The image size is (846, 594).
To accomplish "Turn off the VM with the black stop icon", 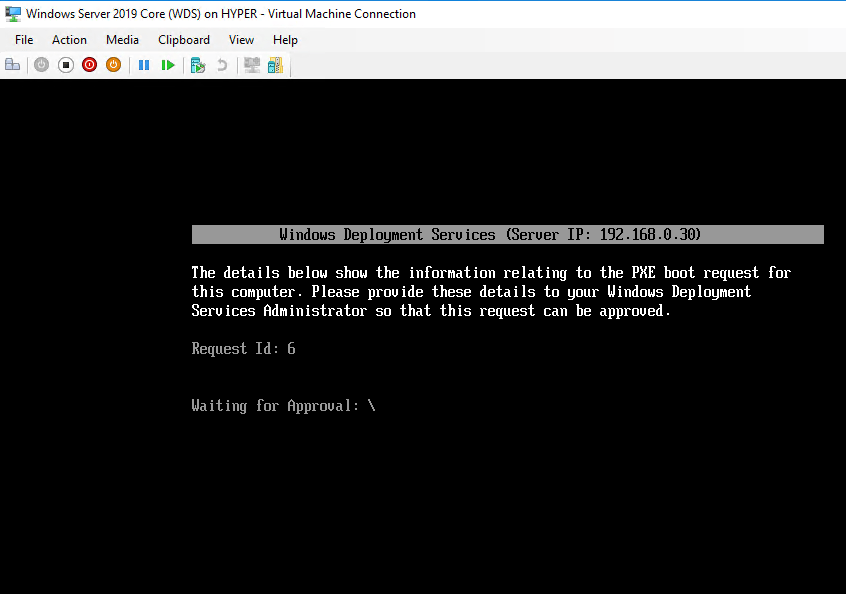I will (x=66, y=65).
